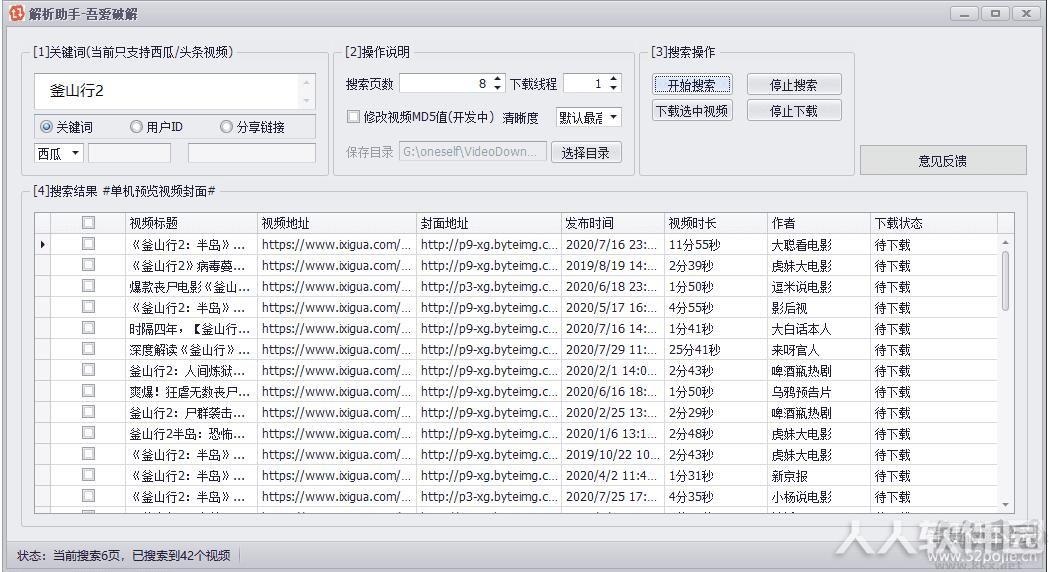This screenshot has height=572, width=1049.
Task: Open the 西瓜 platform dropdown
Action: (59, 153)
